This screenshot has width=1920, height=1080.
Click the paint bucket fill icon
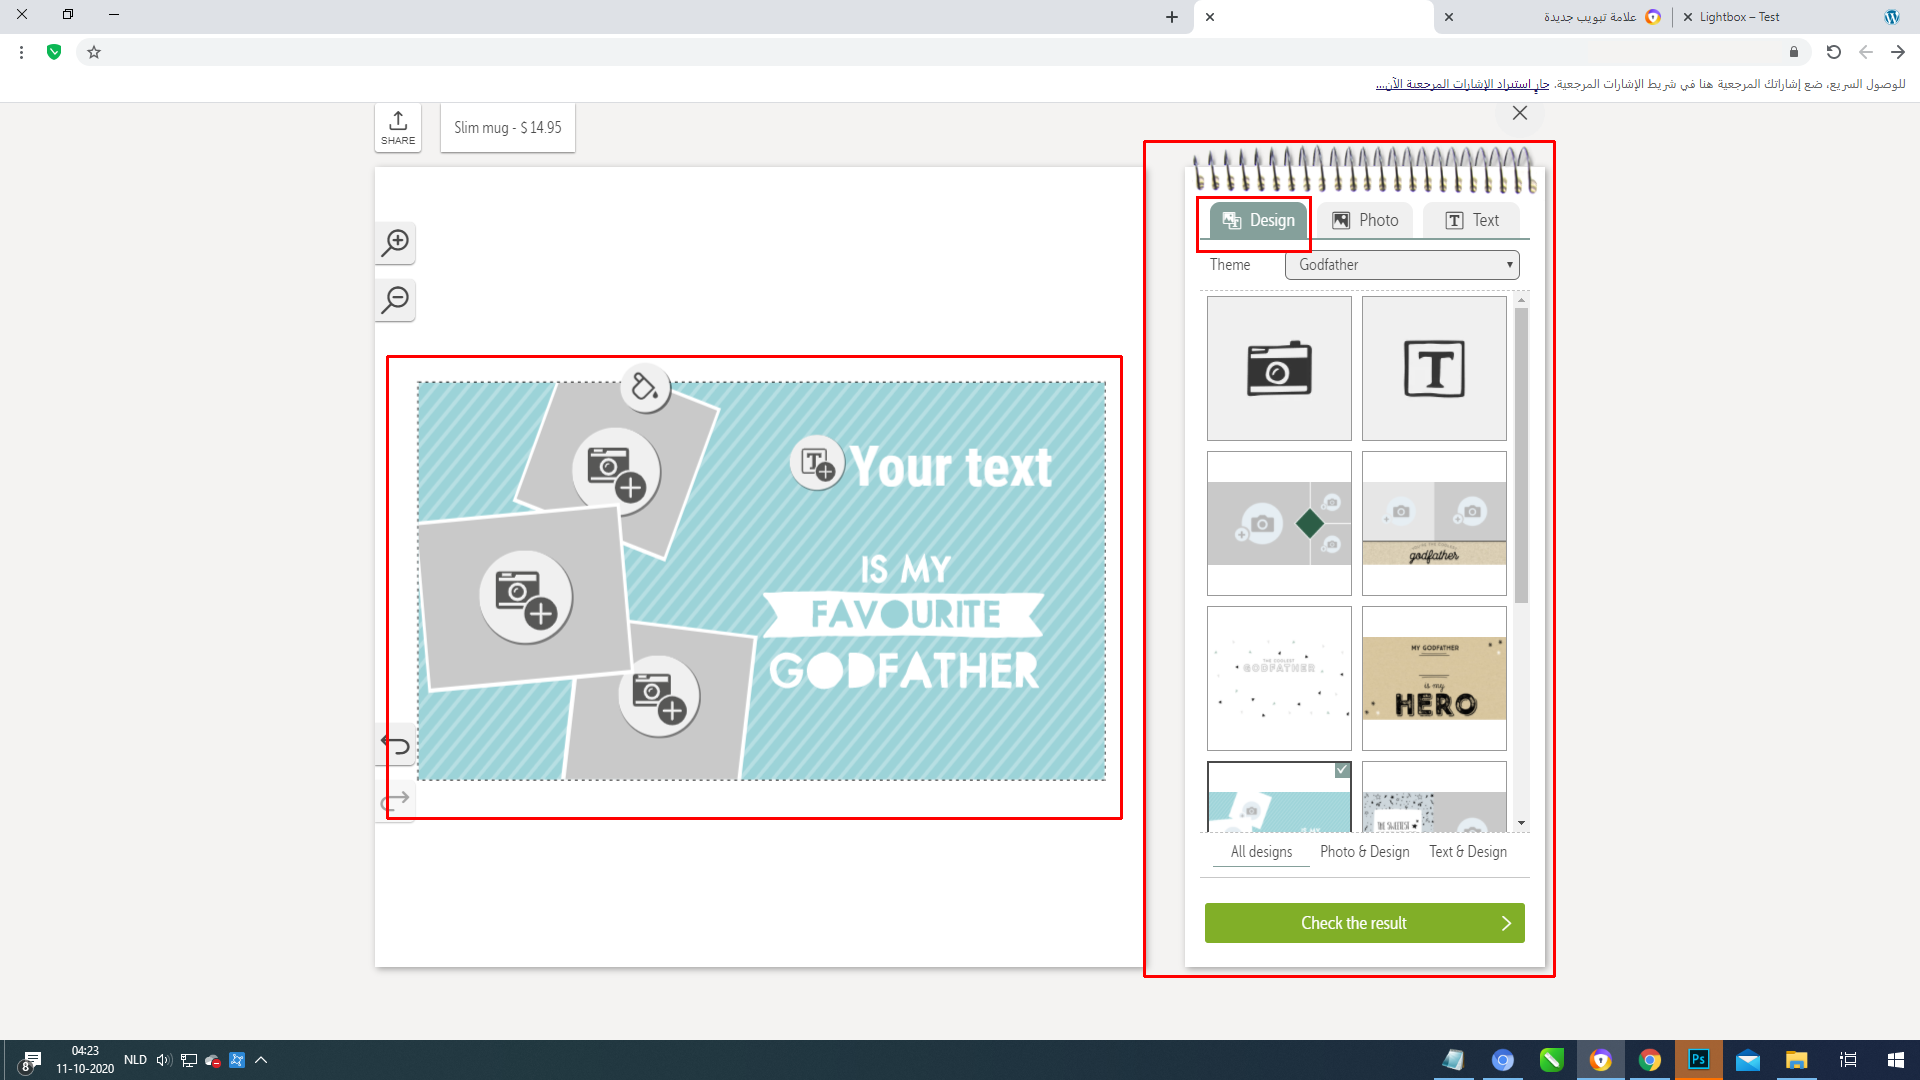click(645, 387)
